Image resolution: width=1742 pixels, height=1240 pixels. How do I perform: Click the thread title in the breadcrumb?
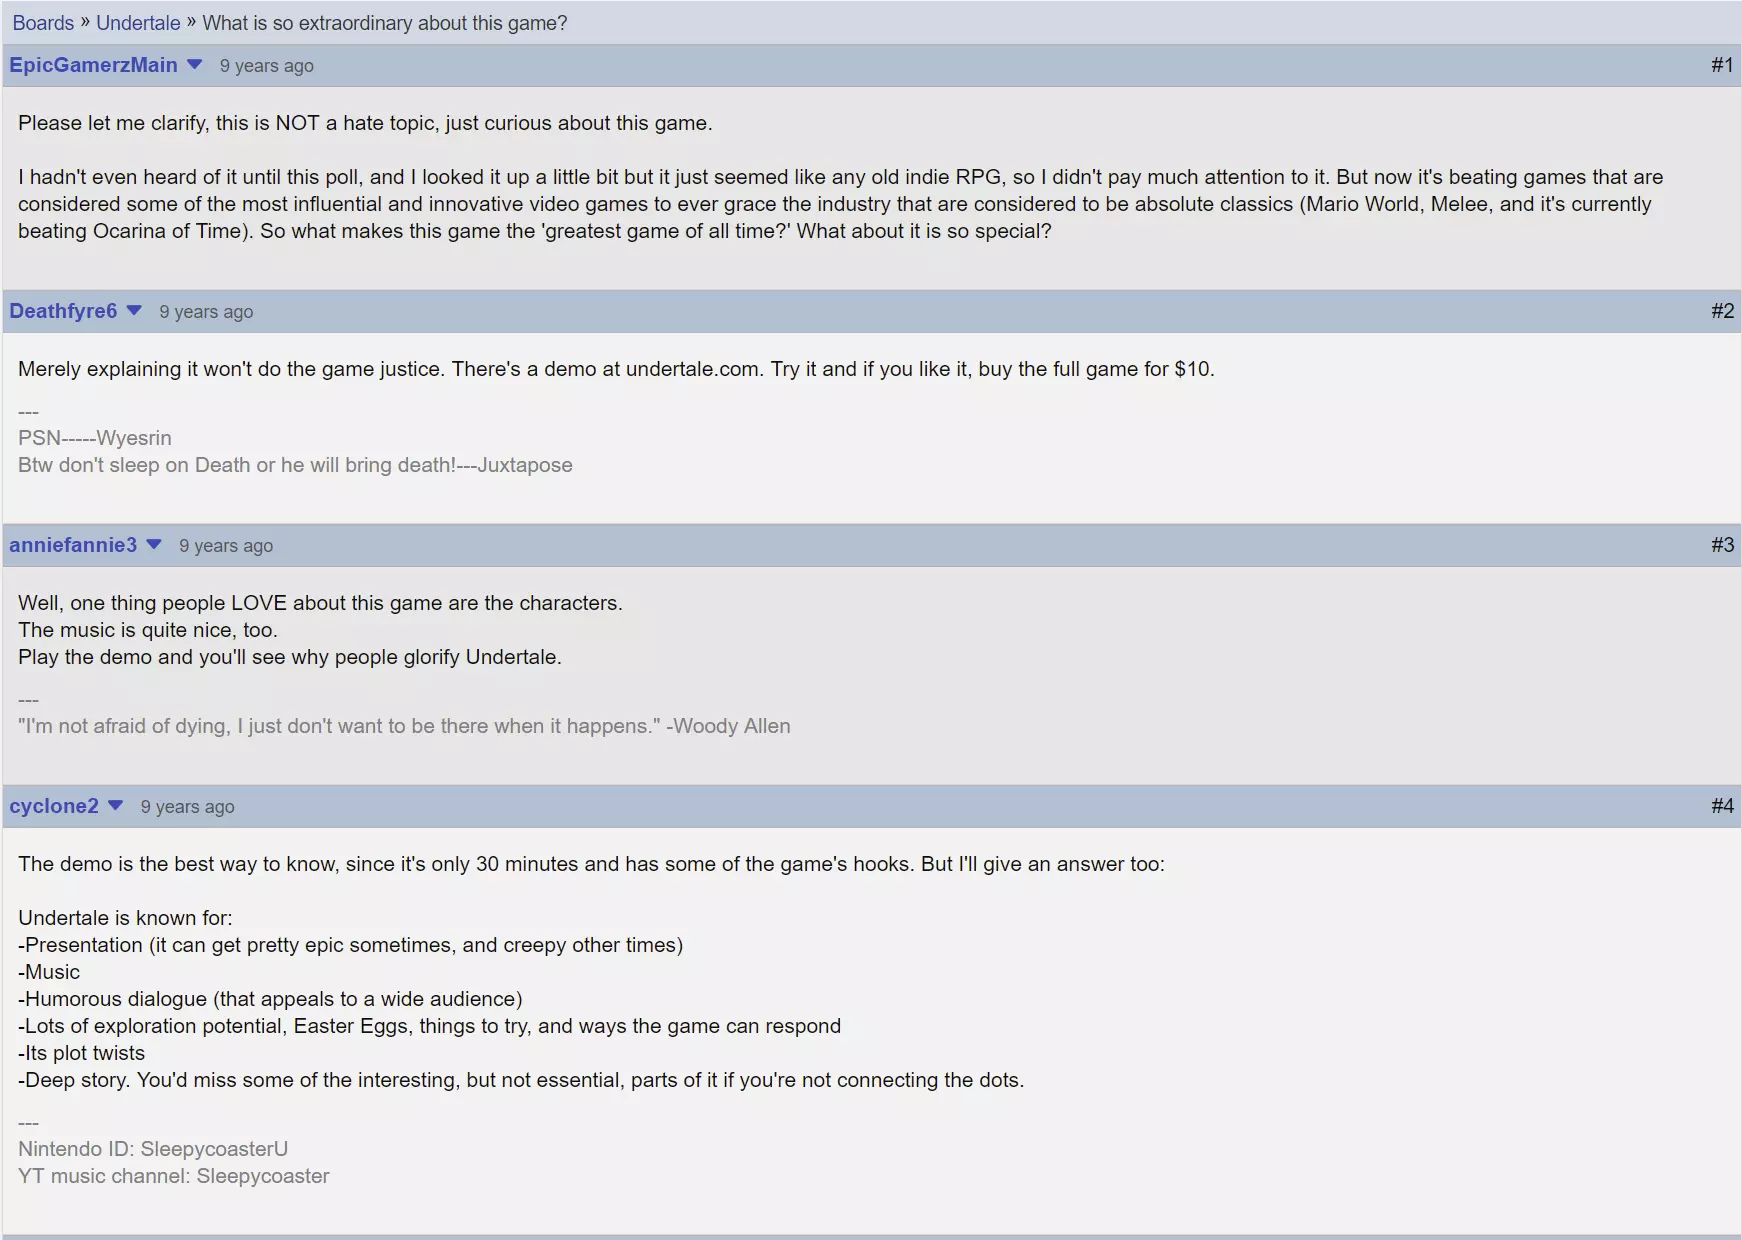(384, 23)
